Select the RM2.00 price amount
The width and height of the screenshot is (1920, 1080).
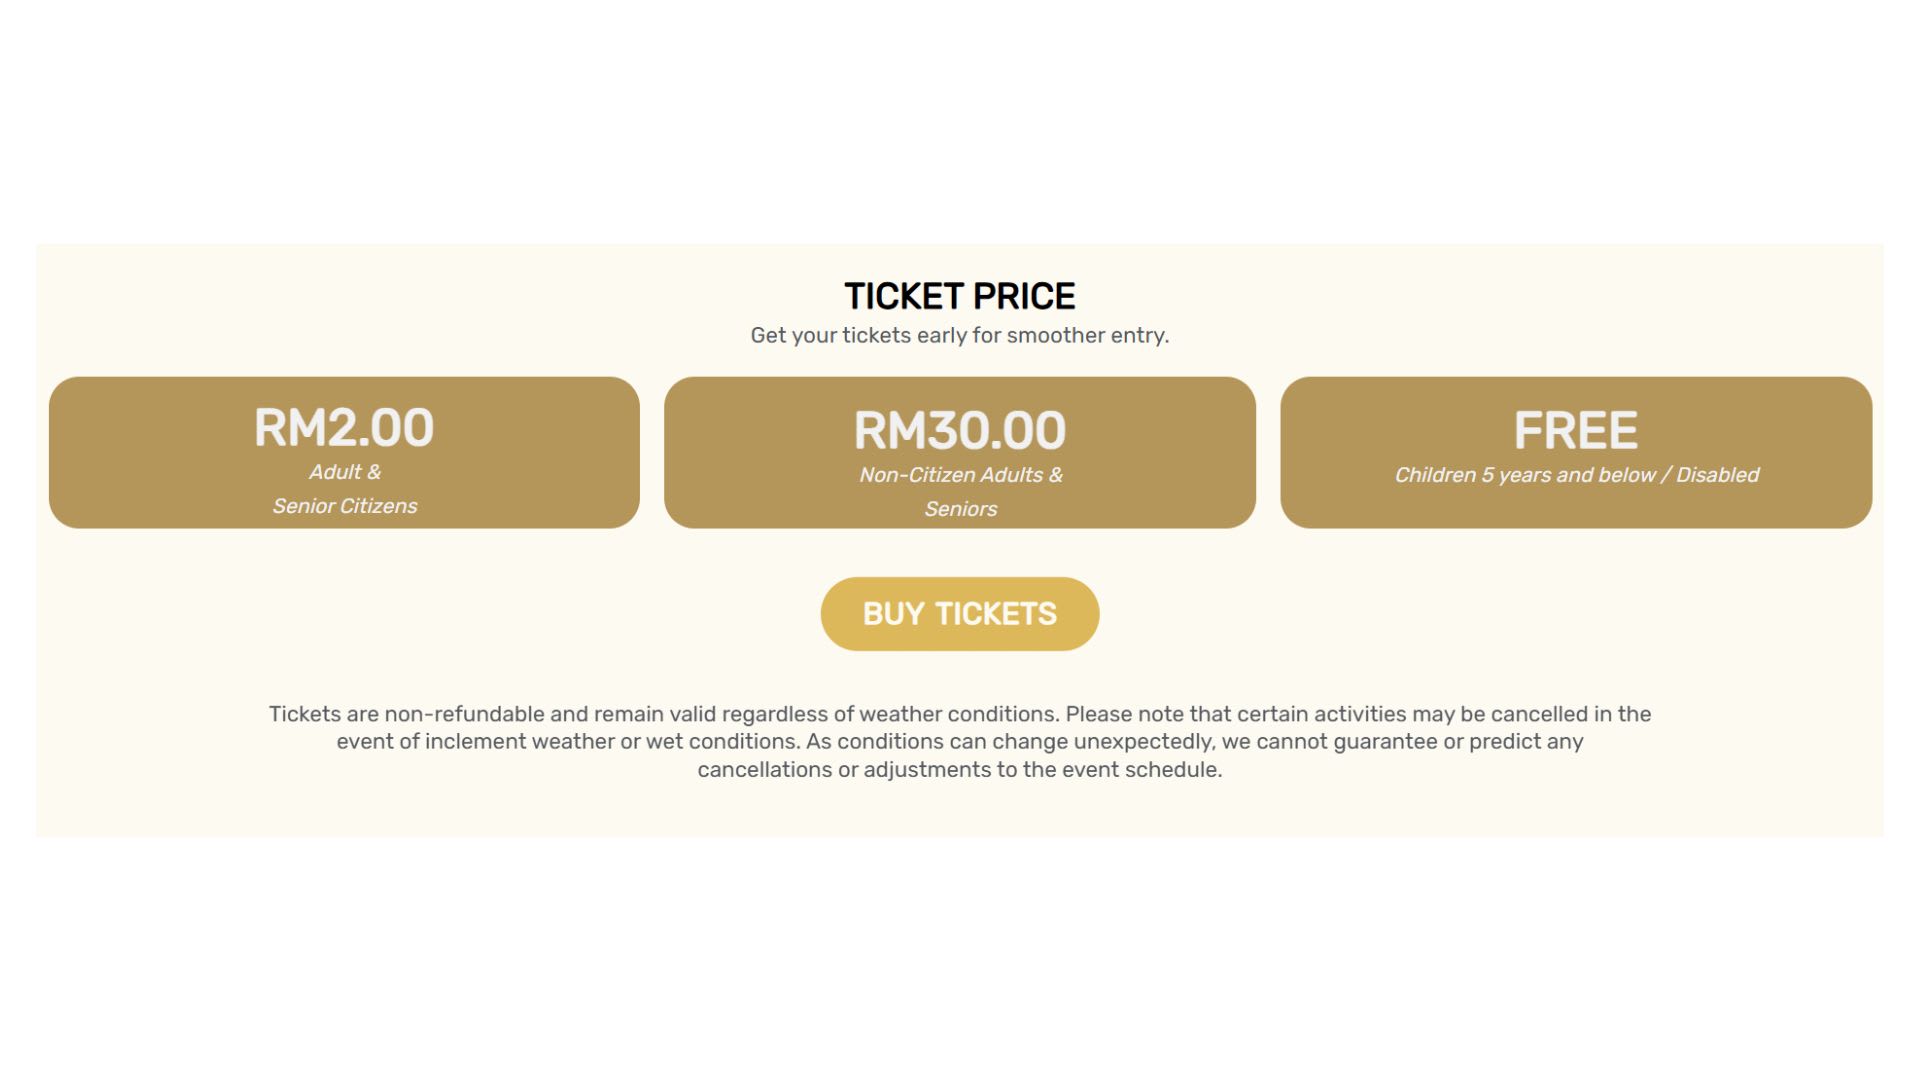coord(344,428)
